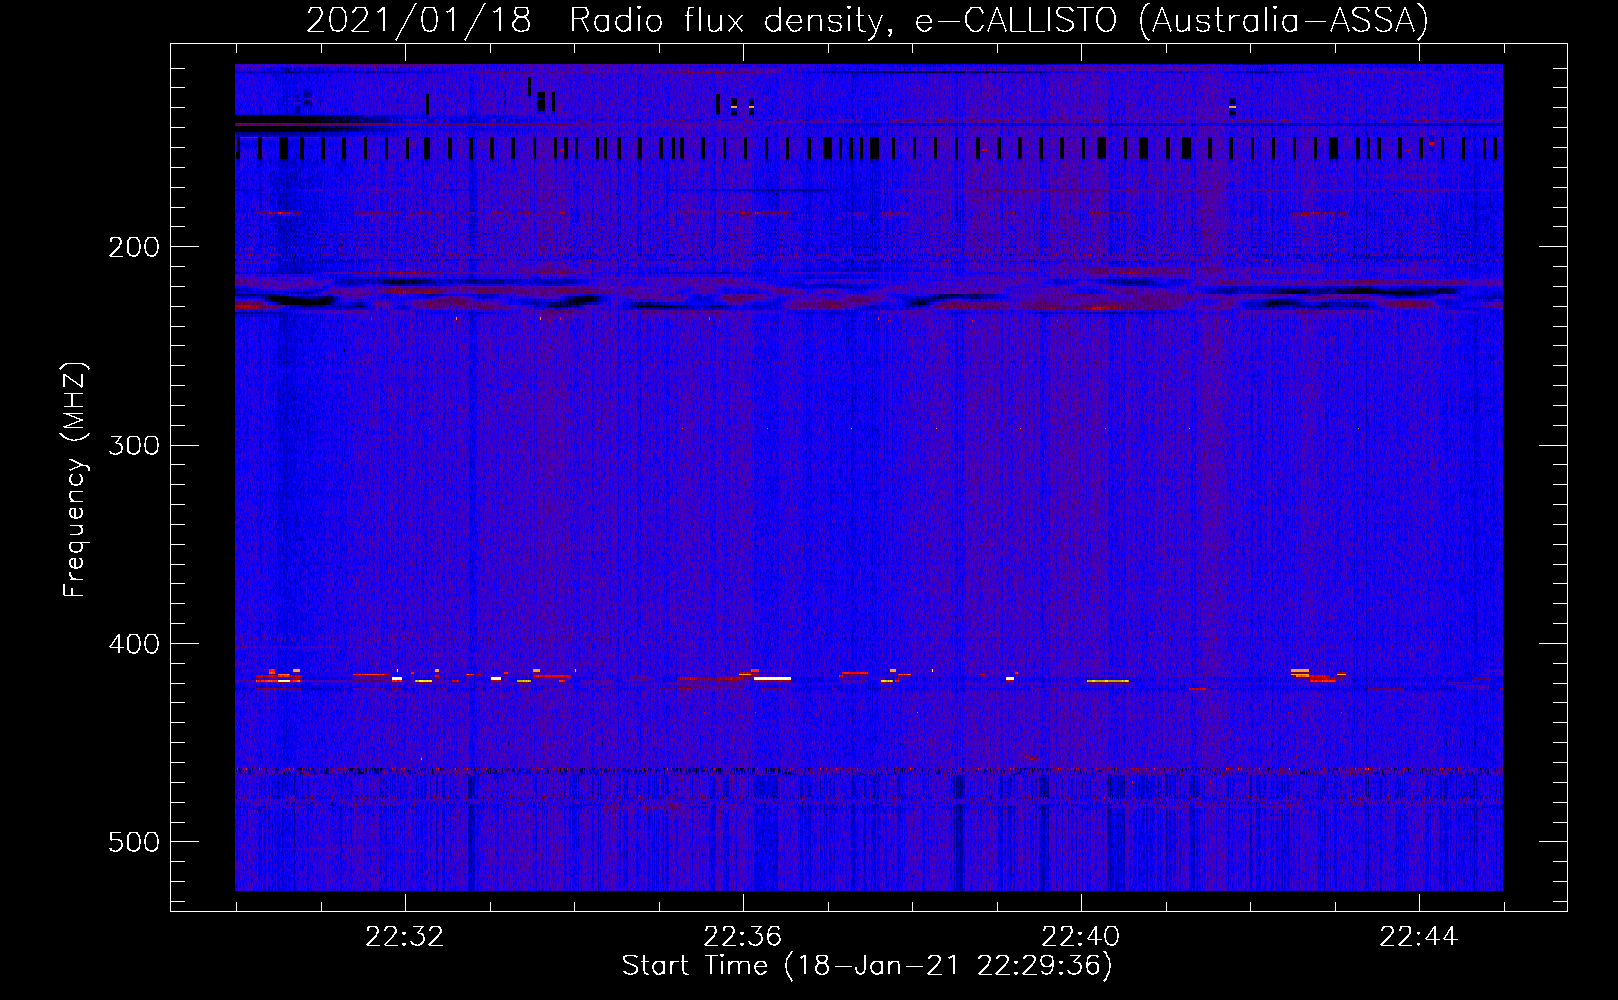Click the 22:44 time tick label
1618x1000 pixels.
tap(1419, 937)
